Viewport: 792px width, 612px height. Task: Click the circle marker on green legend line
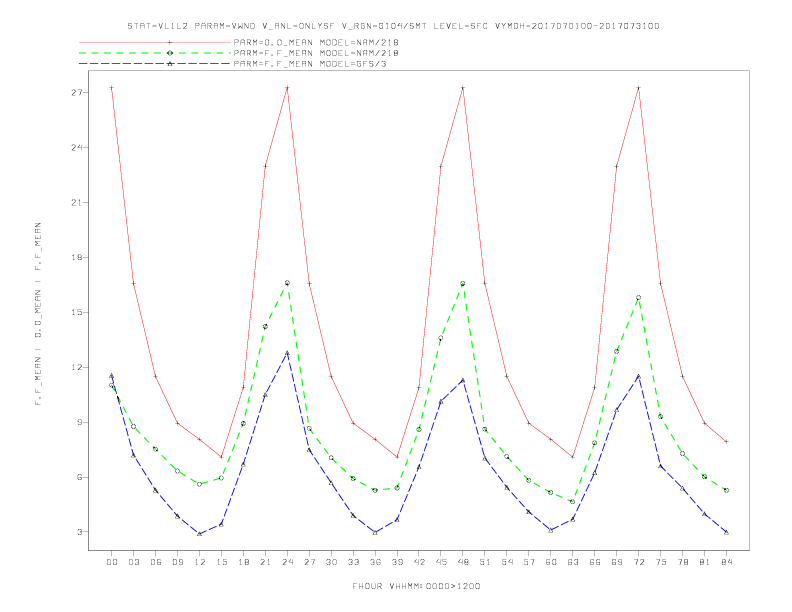click(170, 53)
